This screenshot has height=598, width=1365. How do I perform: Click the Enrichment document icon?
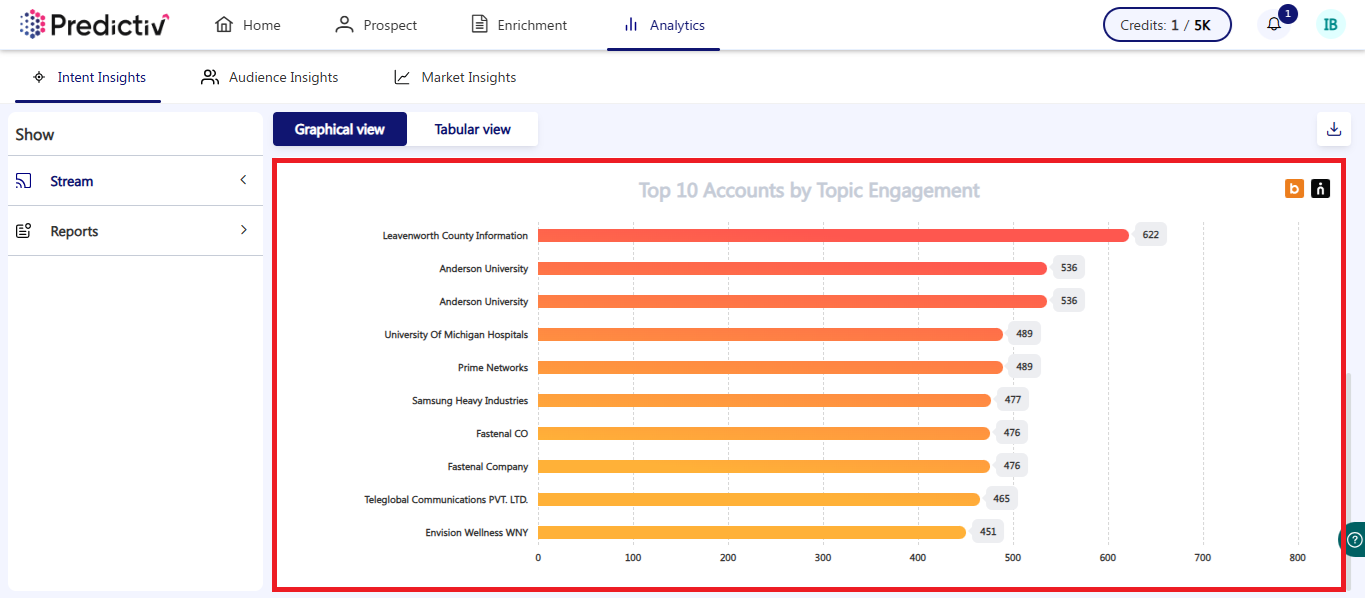(480, 25)
